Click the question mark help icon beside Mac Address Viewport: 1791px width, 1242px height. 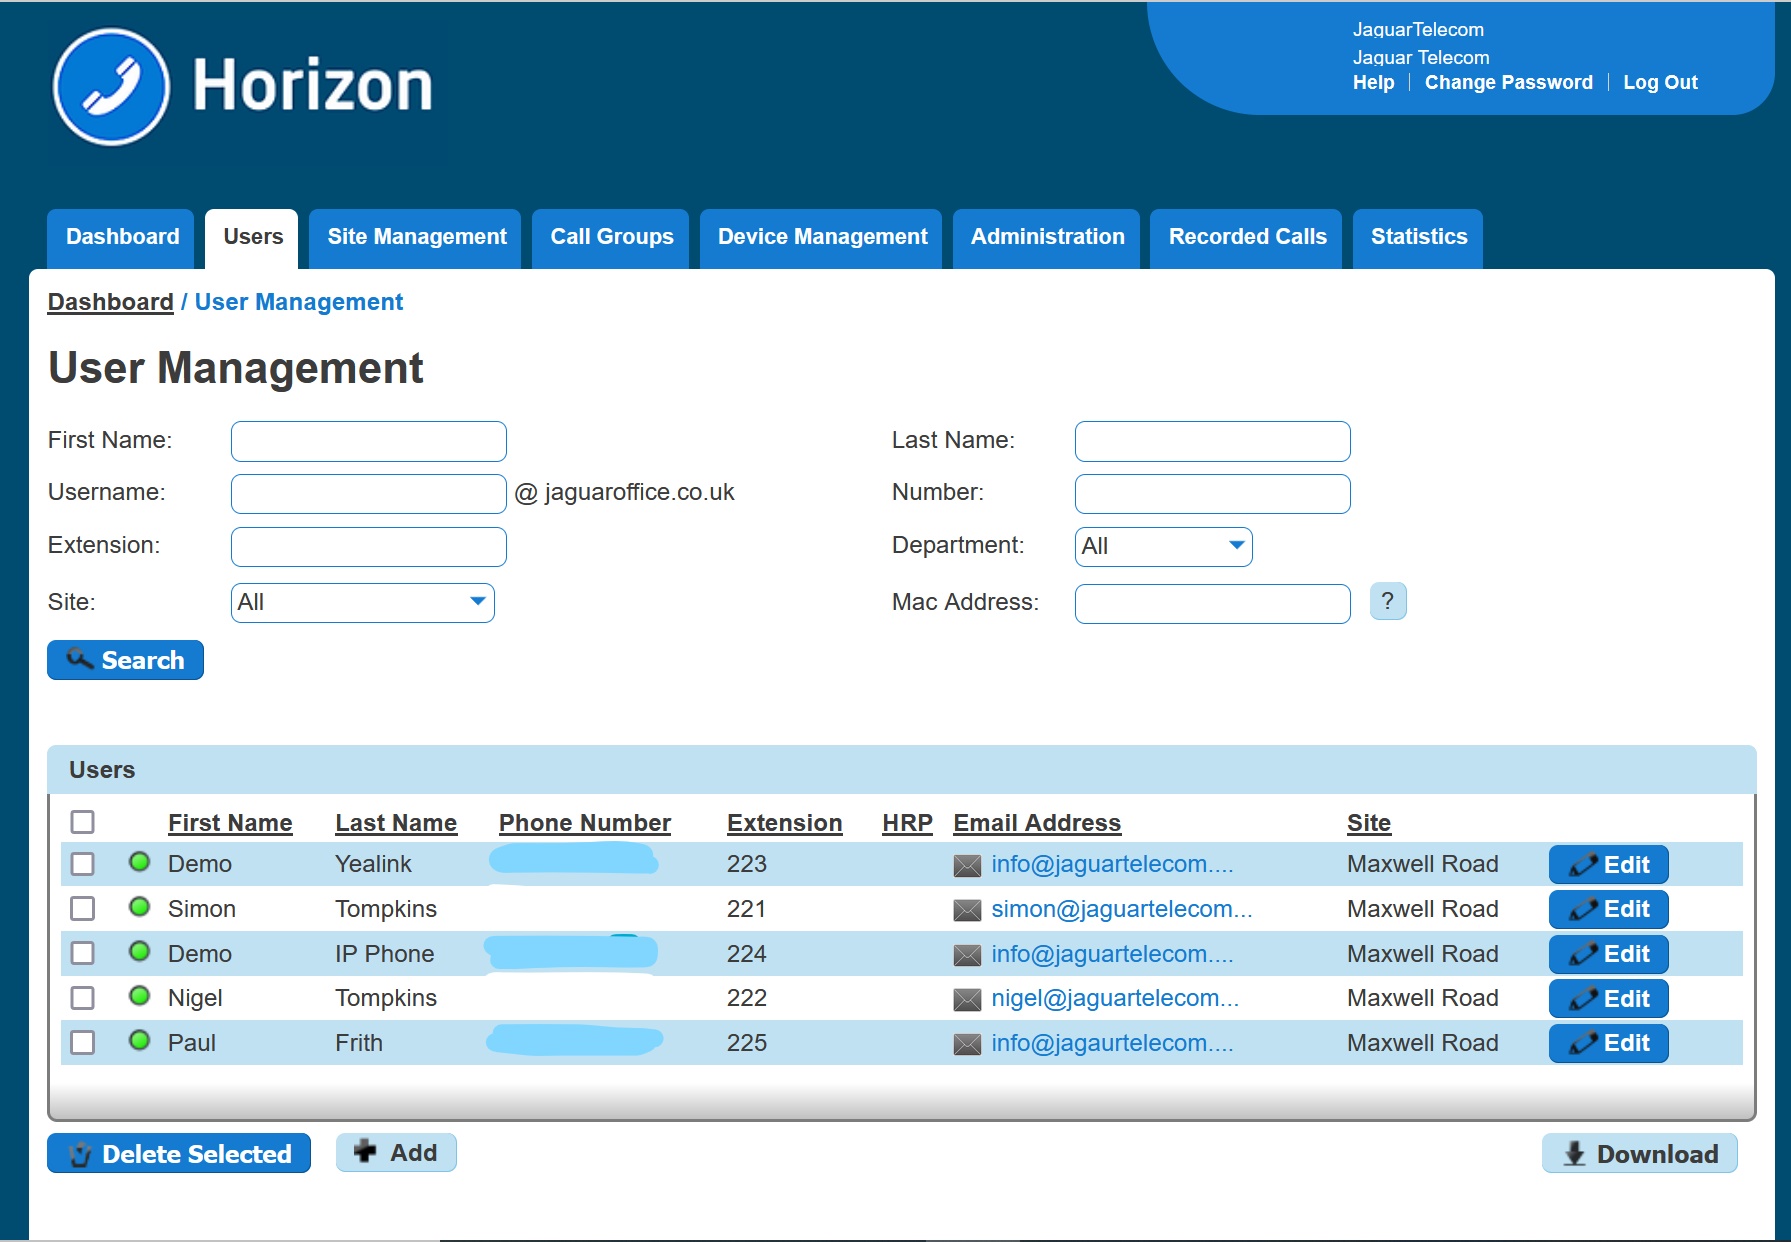1388,601
